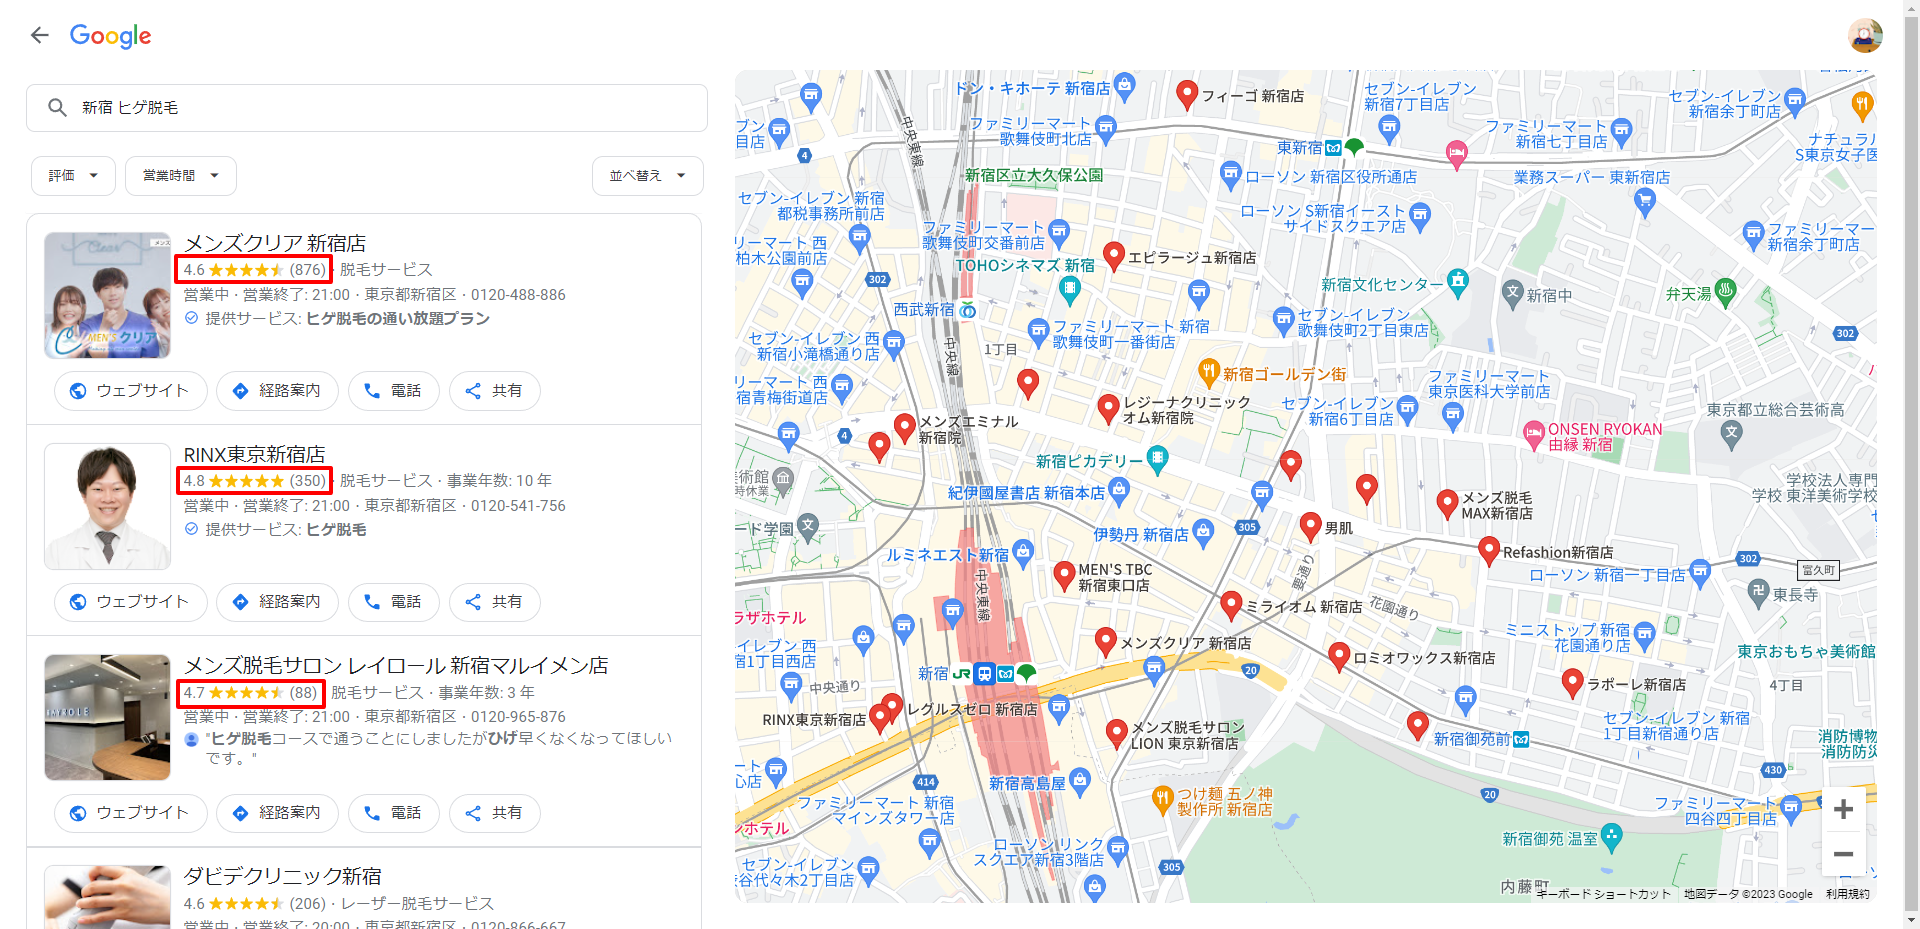The image size is (1920, 929).
Task: Open メンズクリア 新宿店 listing title
Action: click(275, 243)
